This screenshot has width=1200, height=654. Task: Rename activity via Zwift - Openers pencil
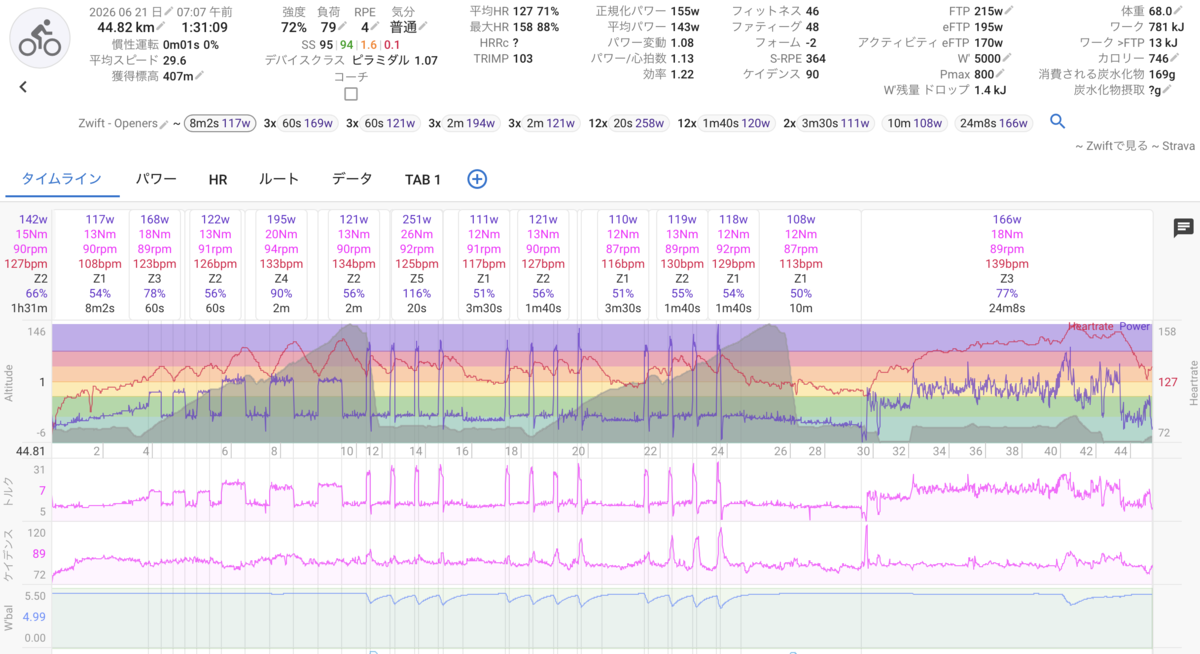coord(164,123)
